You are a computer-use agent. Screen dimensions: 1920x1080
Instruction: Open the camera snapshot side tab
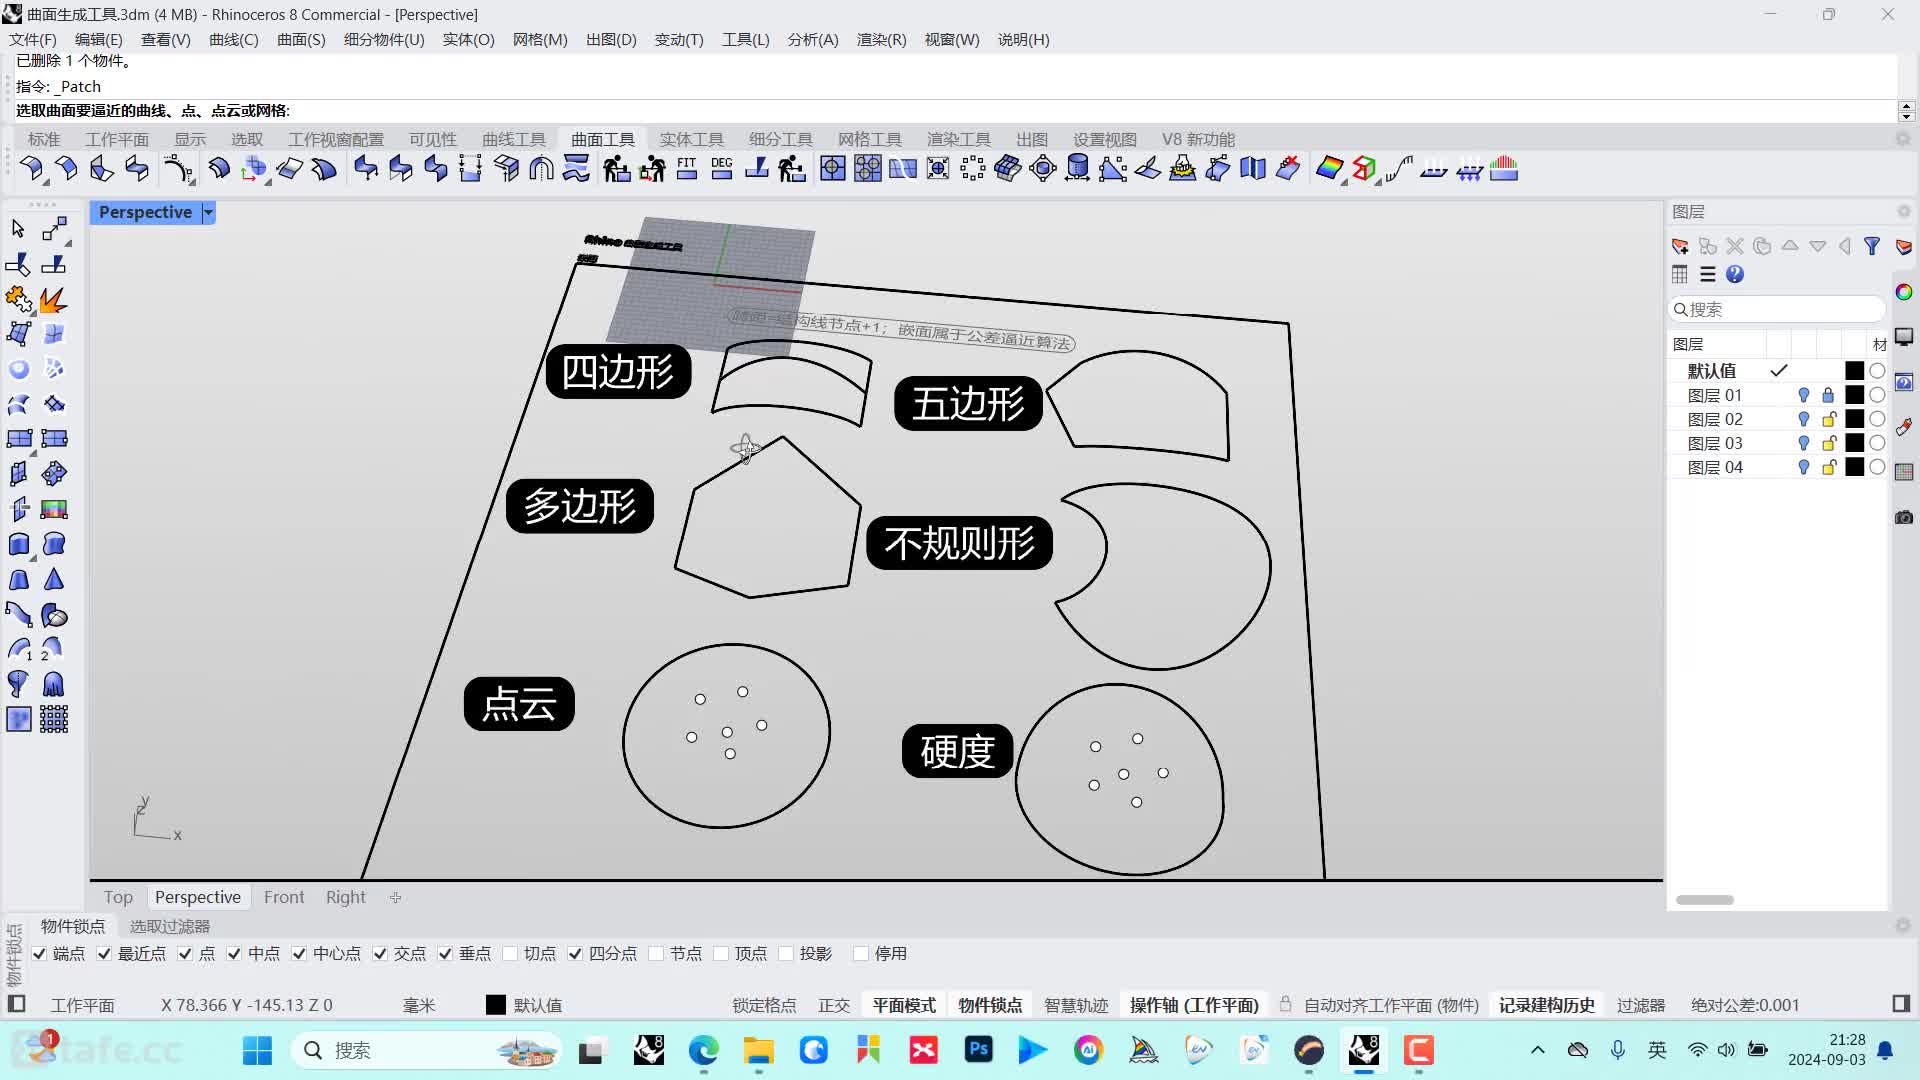click(x=1904, y=517)
